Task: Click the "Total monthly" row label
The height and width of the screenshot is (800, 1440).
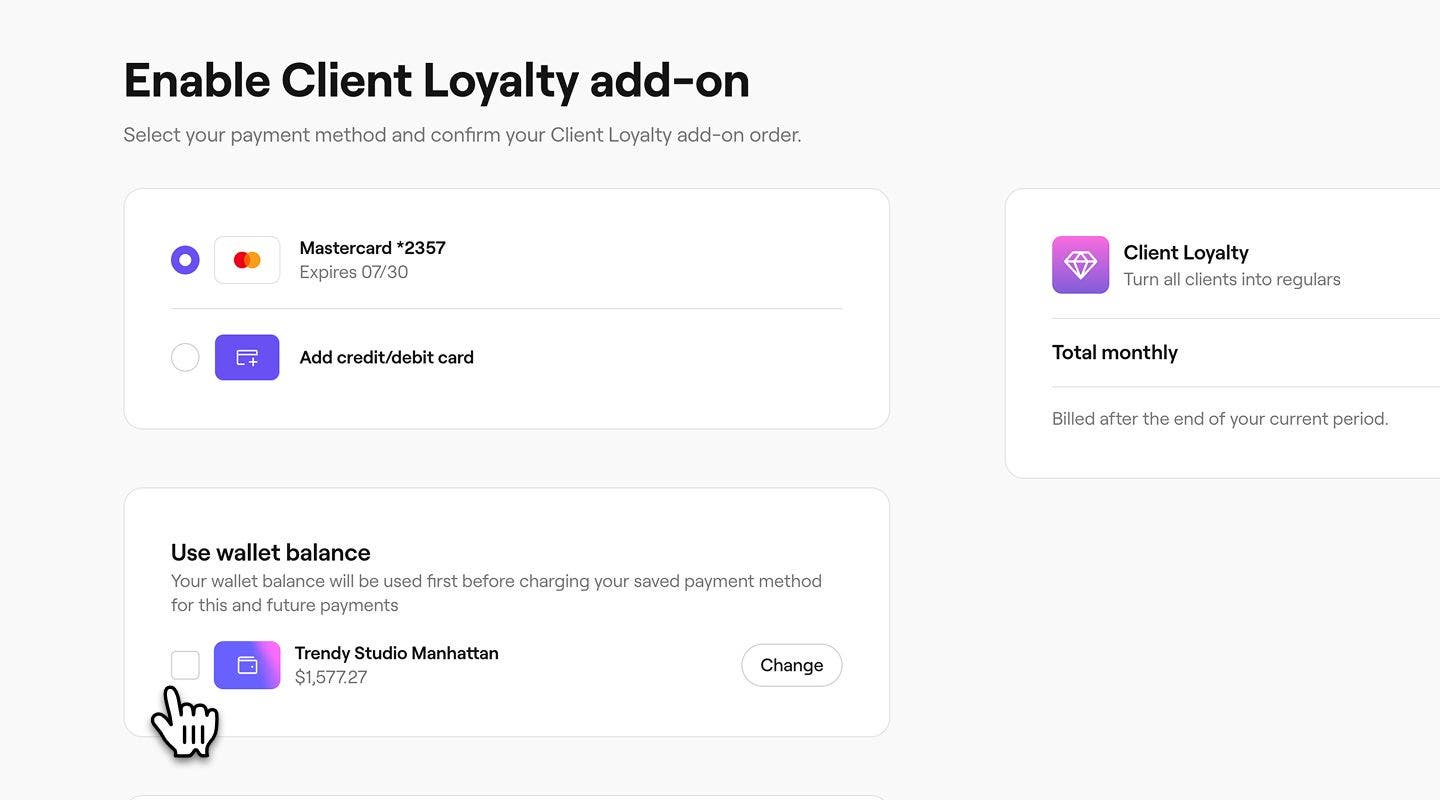Action: [x=1114, y=352]
